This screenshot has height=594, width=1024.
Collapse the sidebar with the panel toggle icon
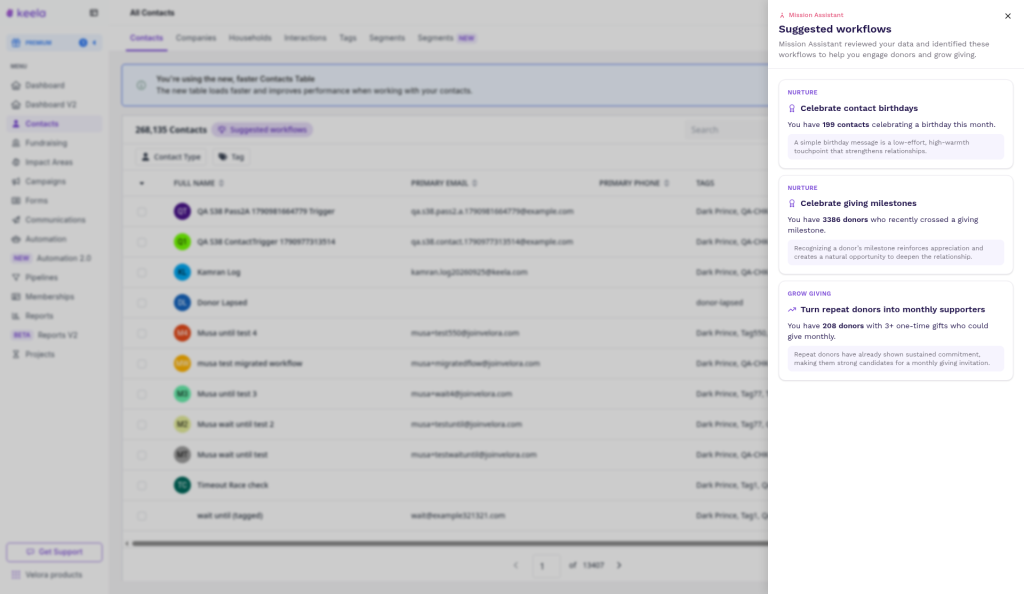point(93,13)
